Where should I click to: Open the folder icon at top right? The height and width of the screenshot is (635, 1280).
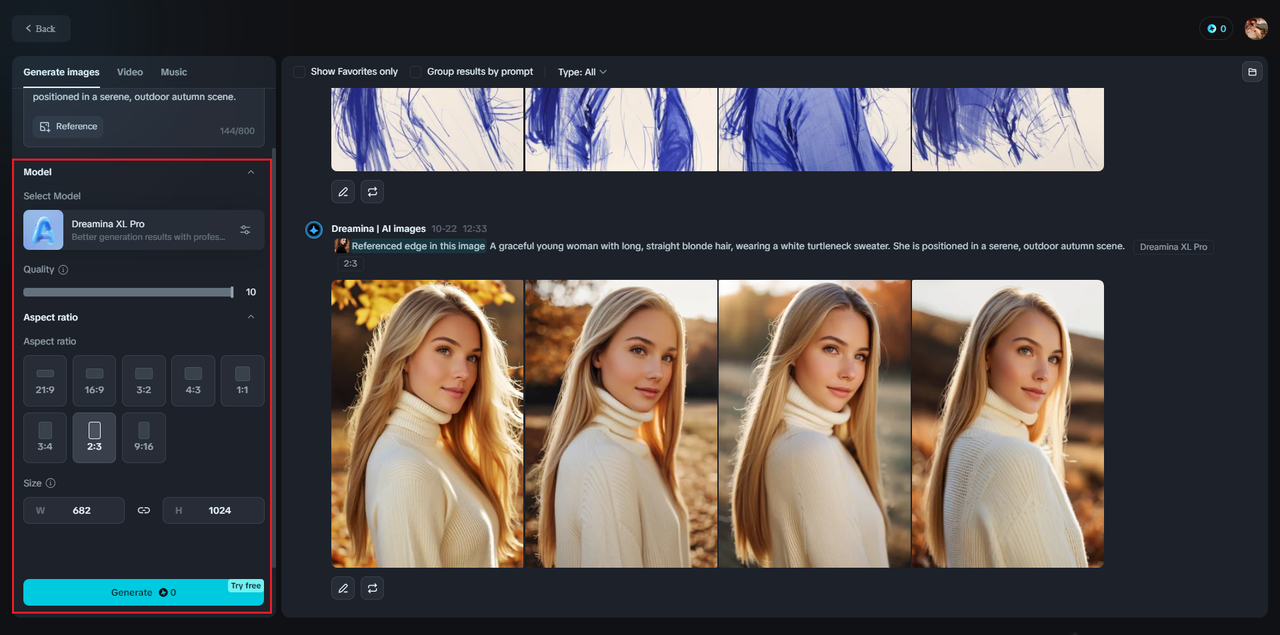click(x=1251, y=72)
